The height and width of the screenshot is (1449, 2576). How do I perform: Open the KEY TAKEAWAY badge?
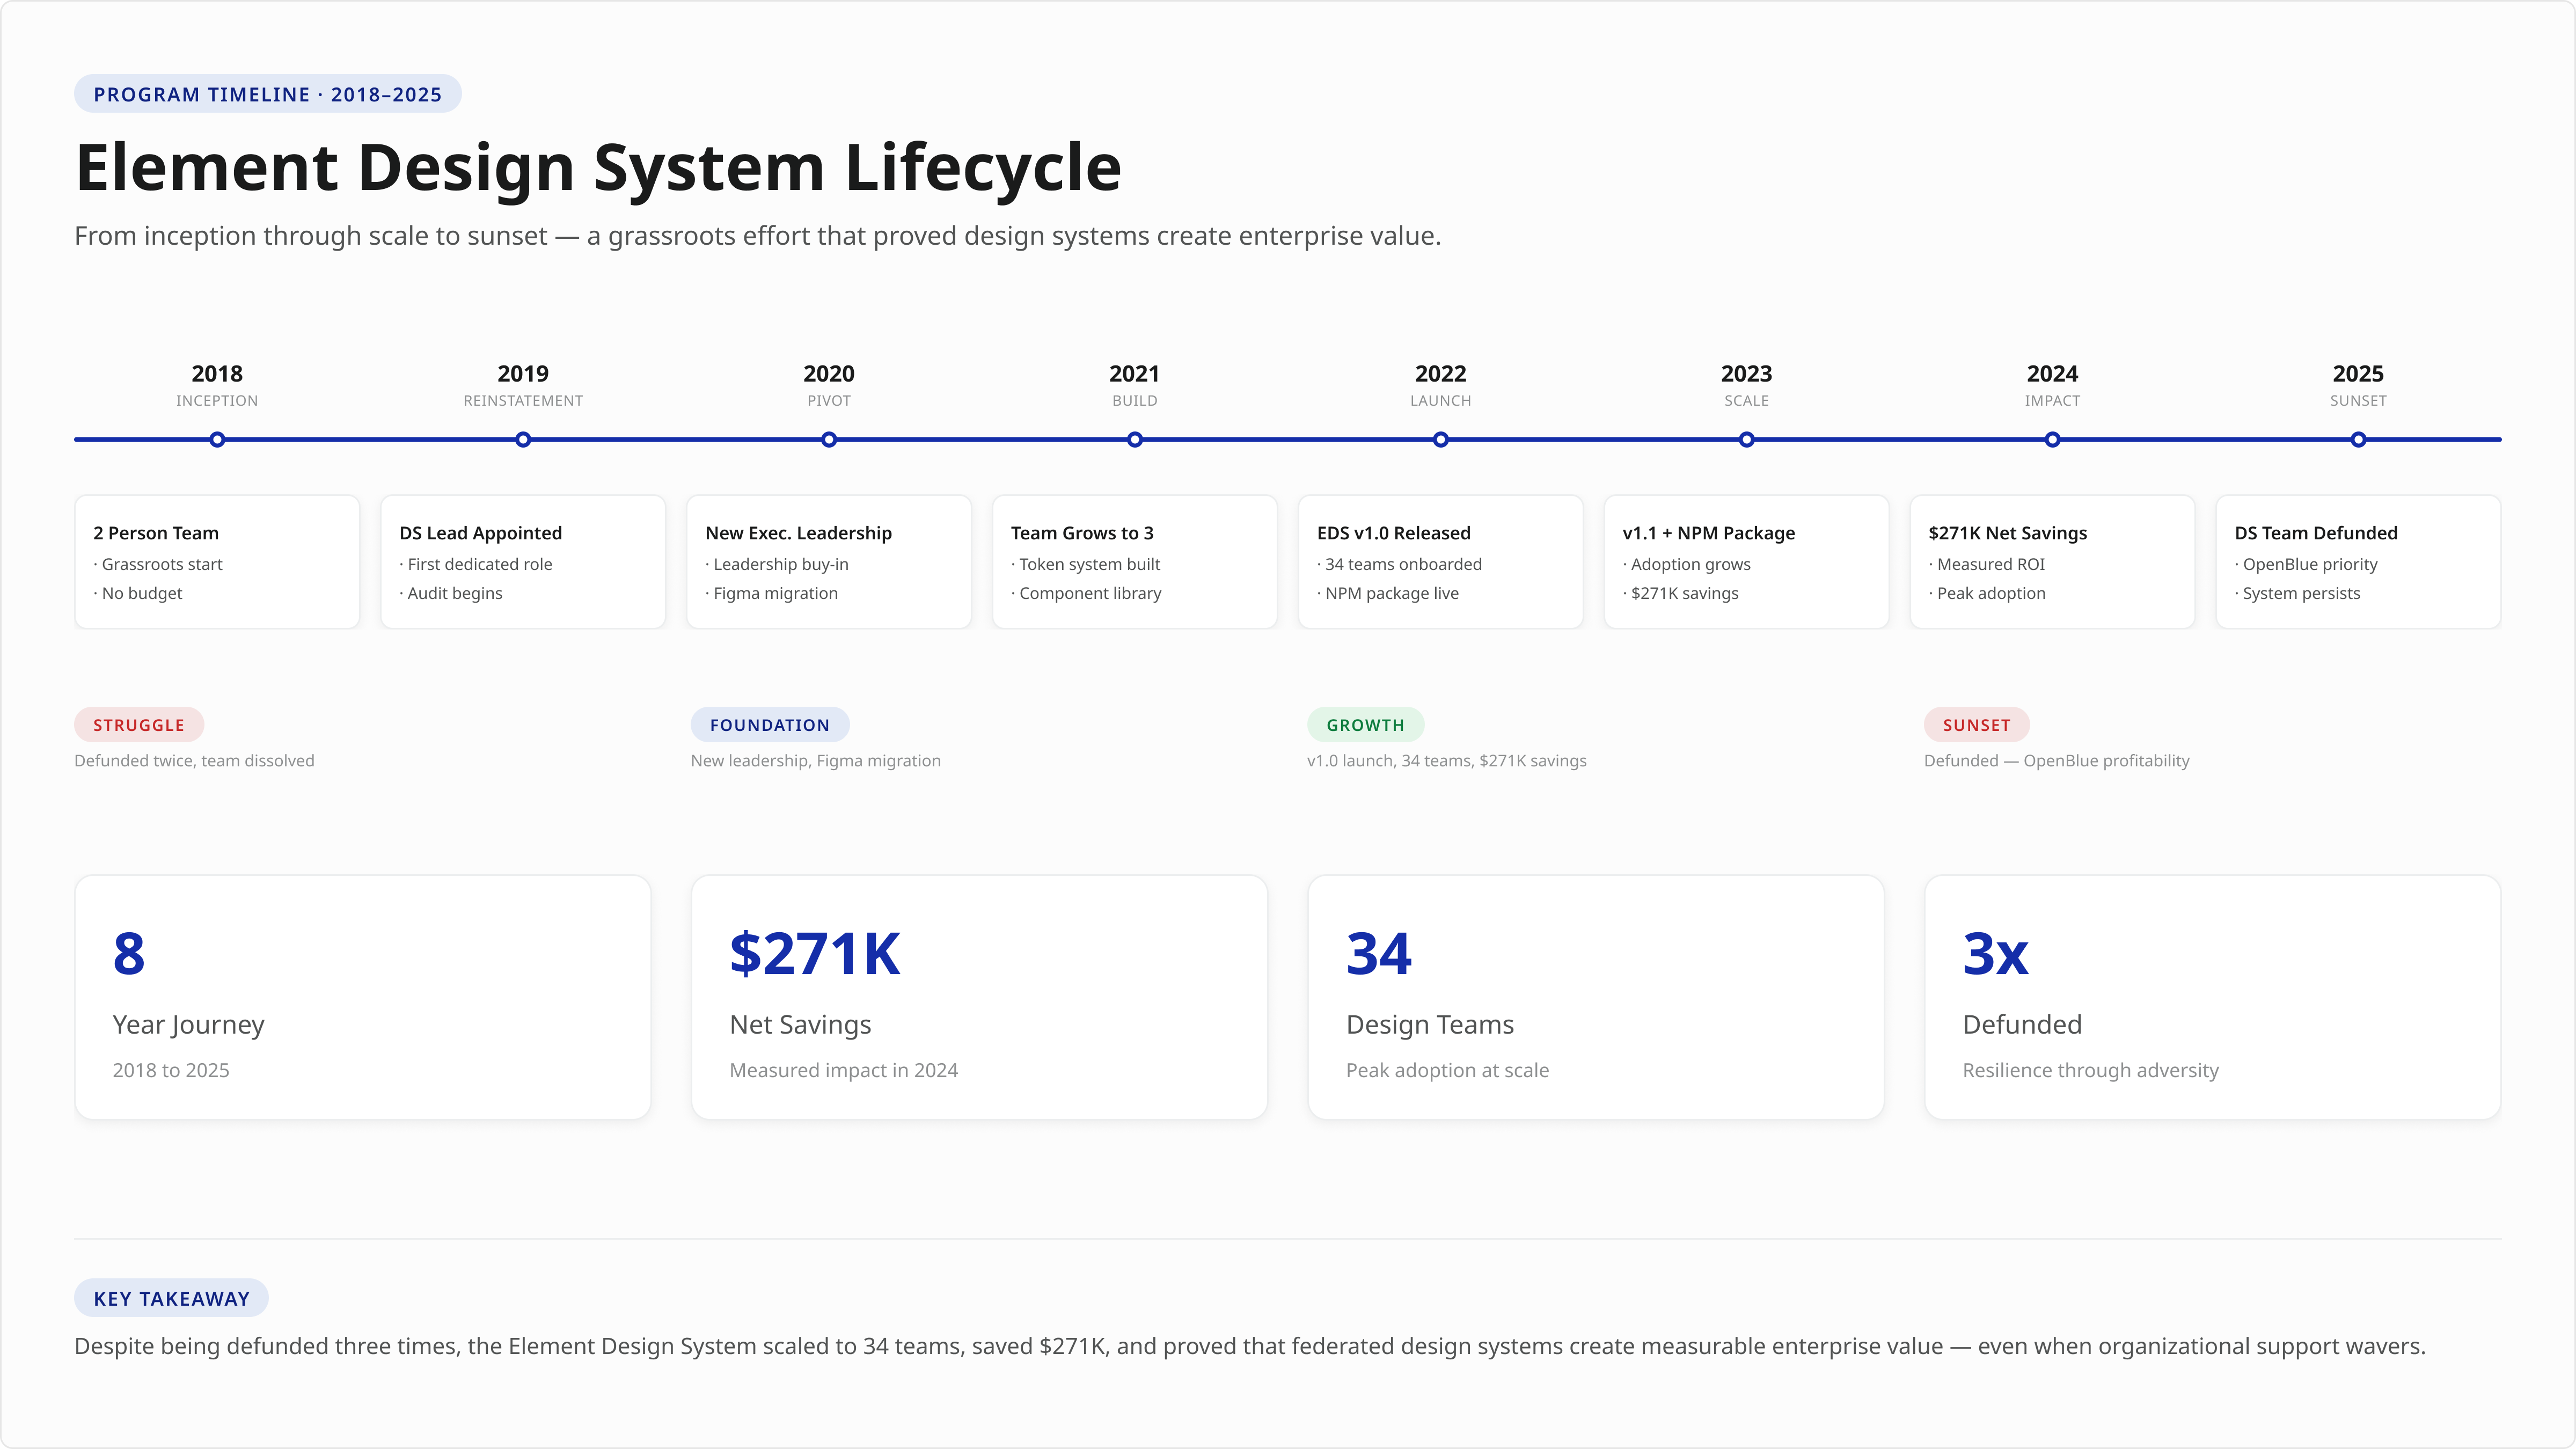(x=171, y=1298)
